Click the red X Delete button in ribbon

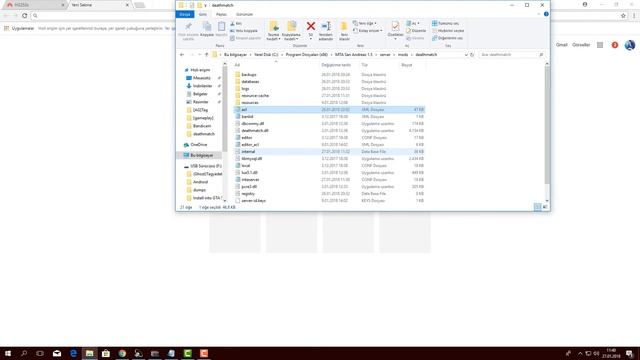point(311,29)
